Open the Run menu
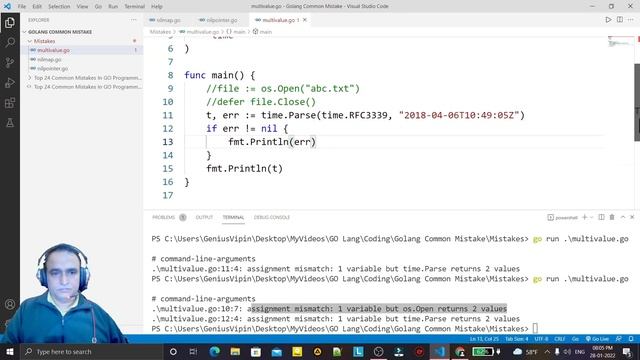 coord(113,7)
